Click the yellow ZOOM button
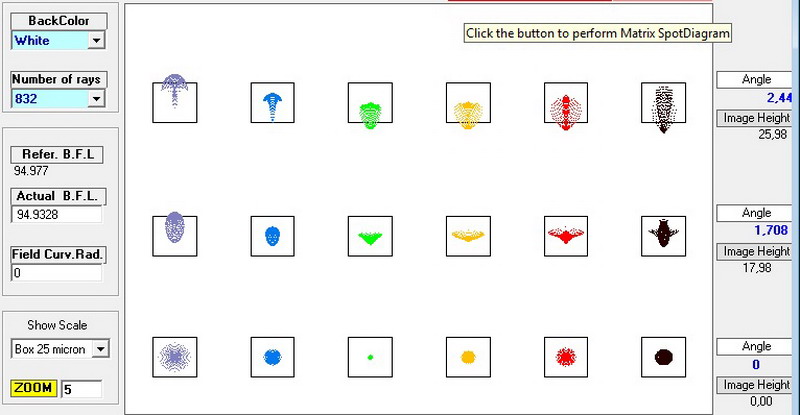 pyautogui.click(x=34, y=388)
